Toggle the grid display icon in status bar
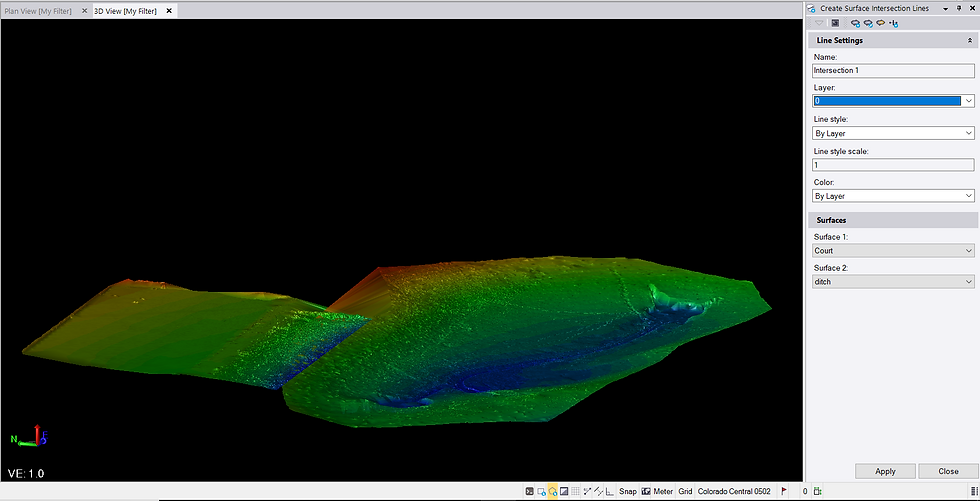The width and height of the screenshot is (980, 501). click(x=576, y=491)
